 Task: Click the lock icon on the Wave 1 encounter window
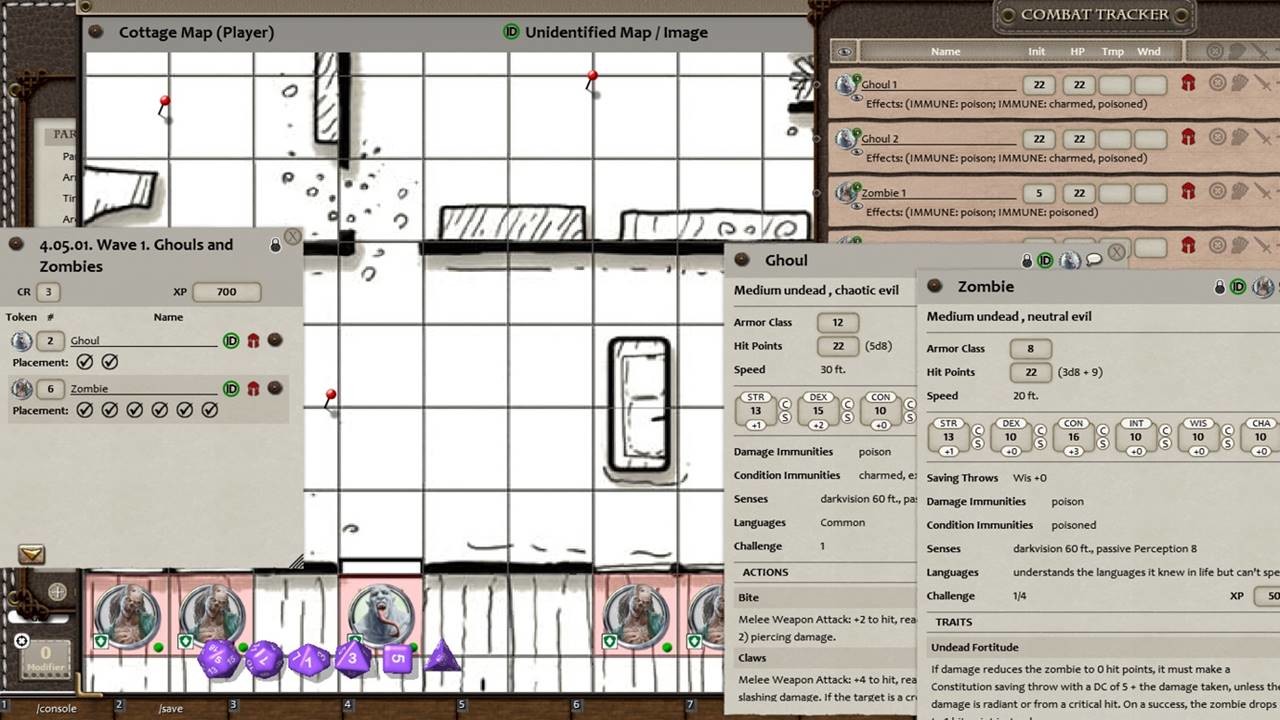coord(276,244)
